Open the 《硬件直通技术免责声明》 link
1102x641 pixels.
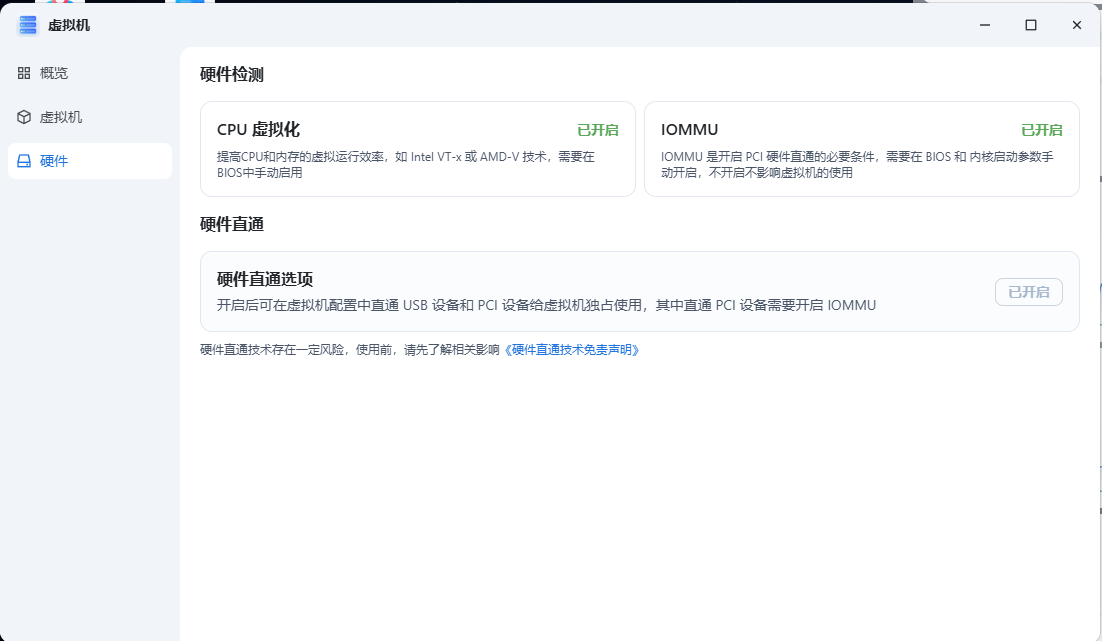[571, 350]
